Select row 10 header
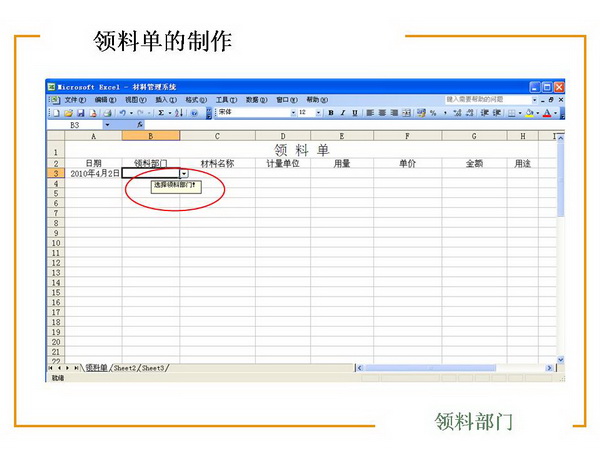This screenshot has height=450, width=600. [x=56, y=243]
